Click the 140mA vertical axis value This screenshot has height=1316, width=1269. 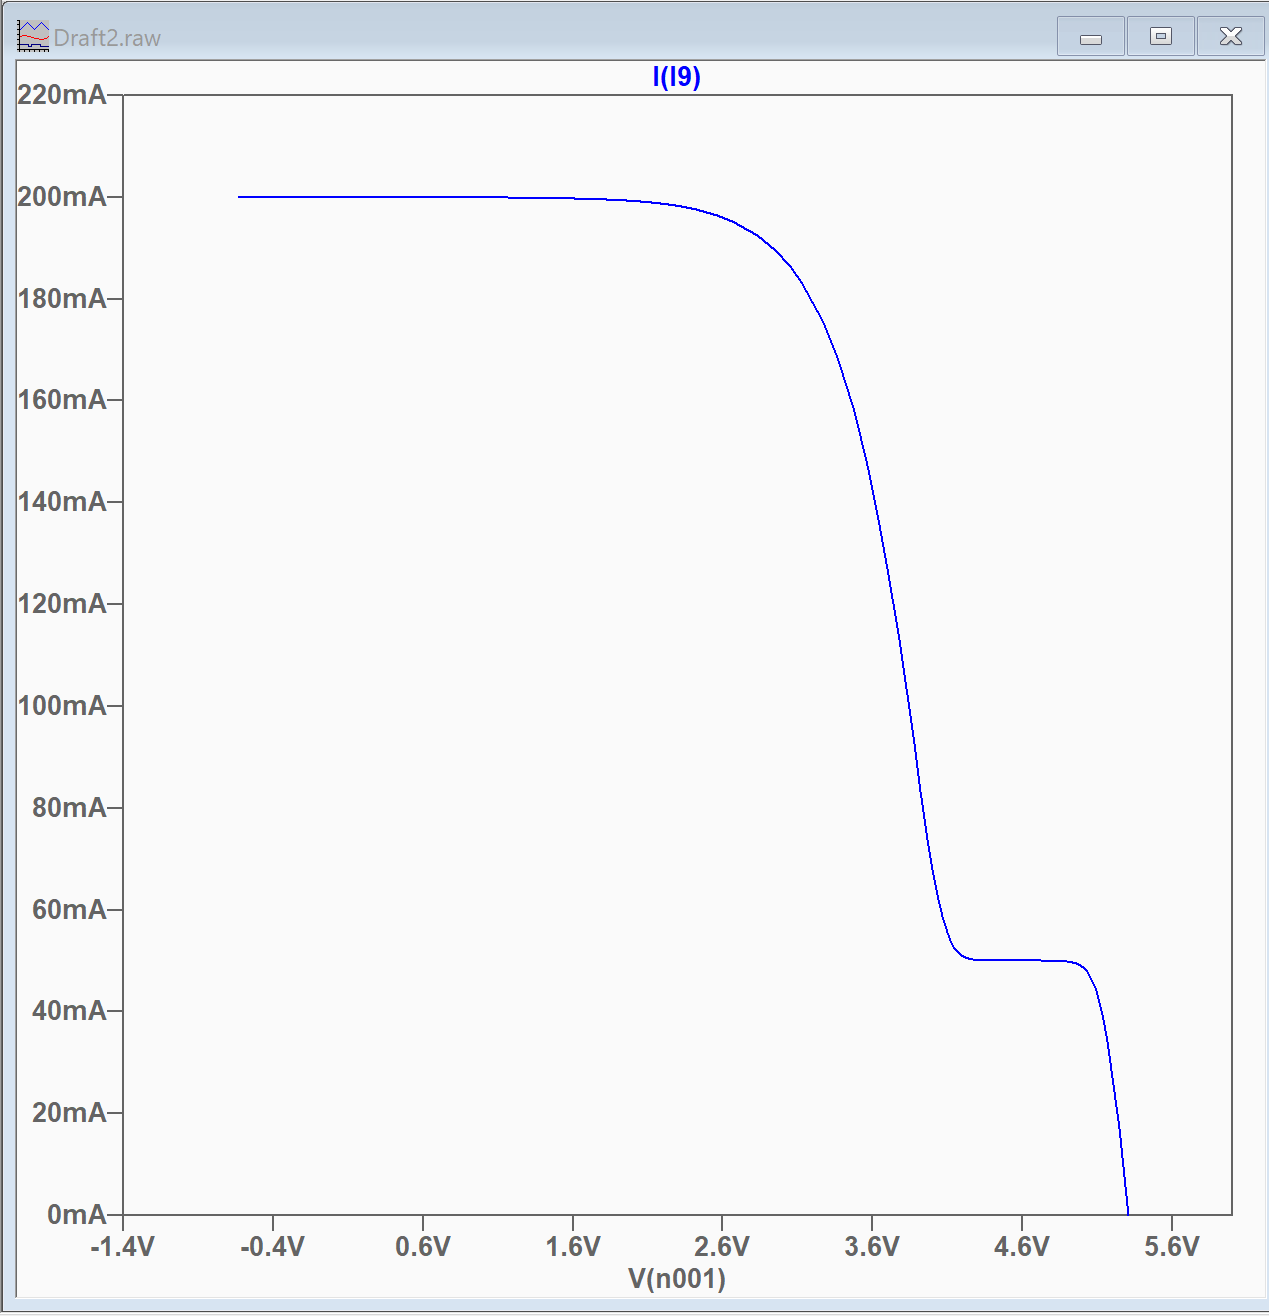(62, 502)
